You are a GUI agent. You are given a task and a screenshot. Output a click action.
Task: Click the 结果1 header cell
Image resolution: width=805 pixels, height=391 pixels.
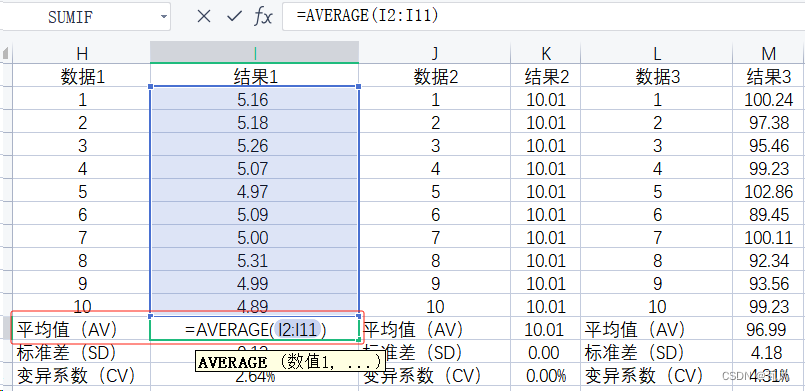[x=255, y=76]
